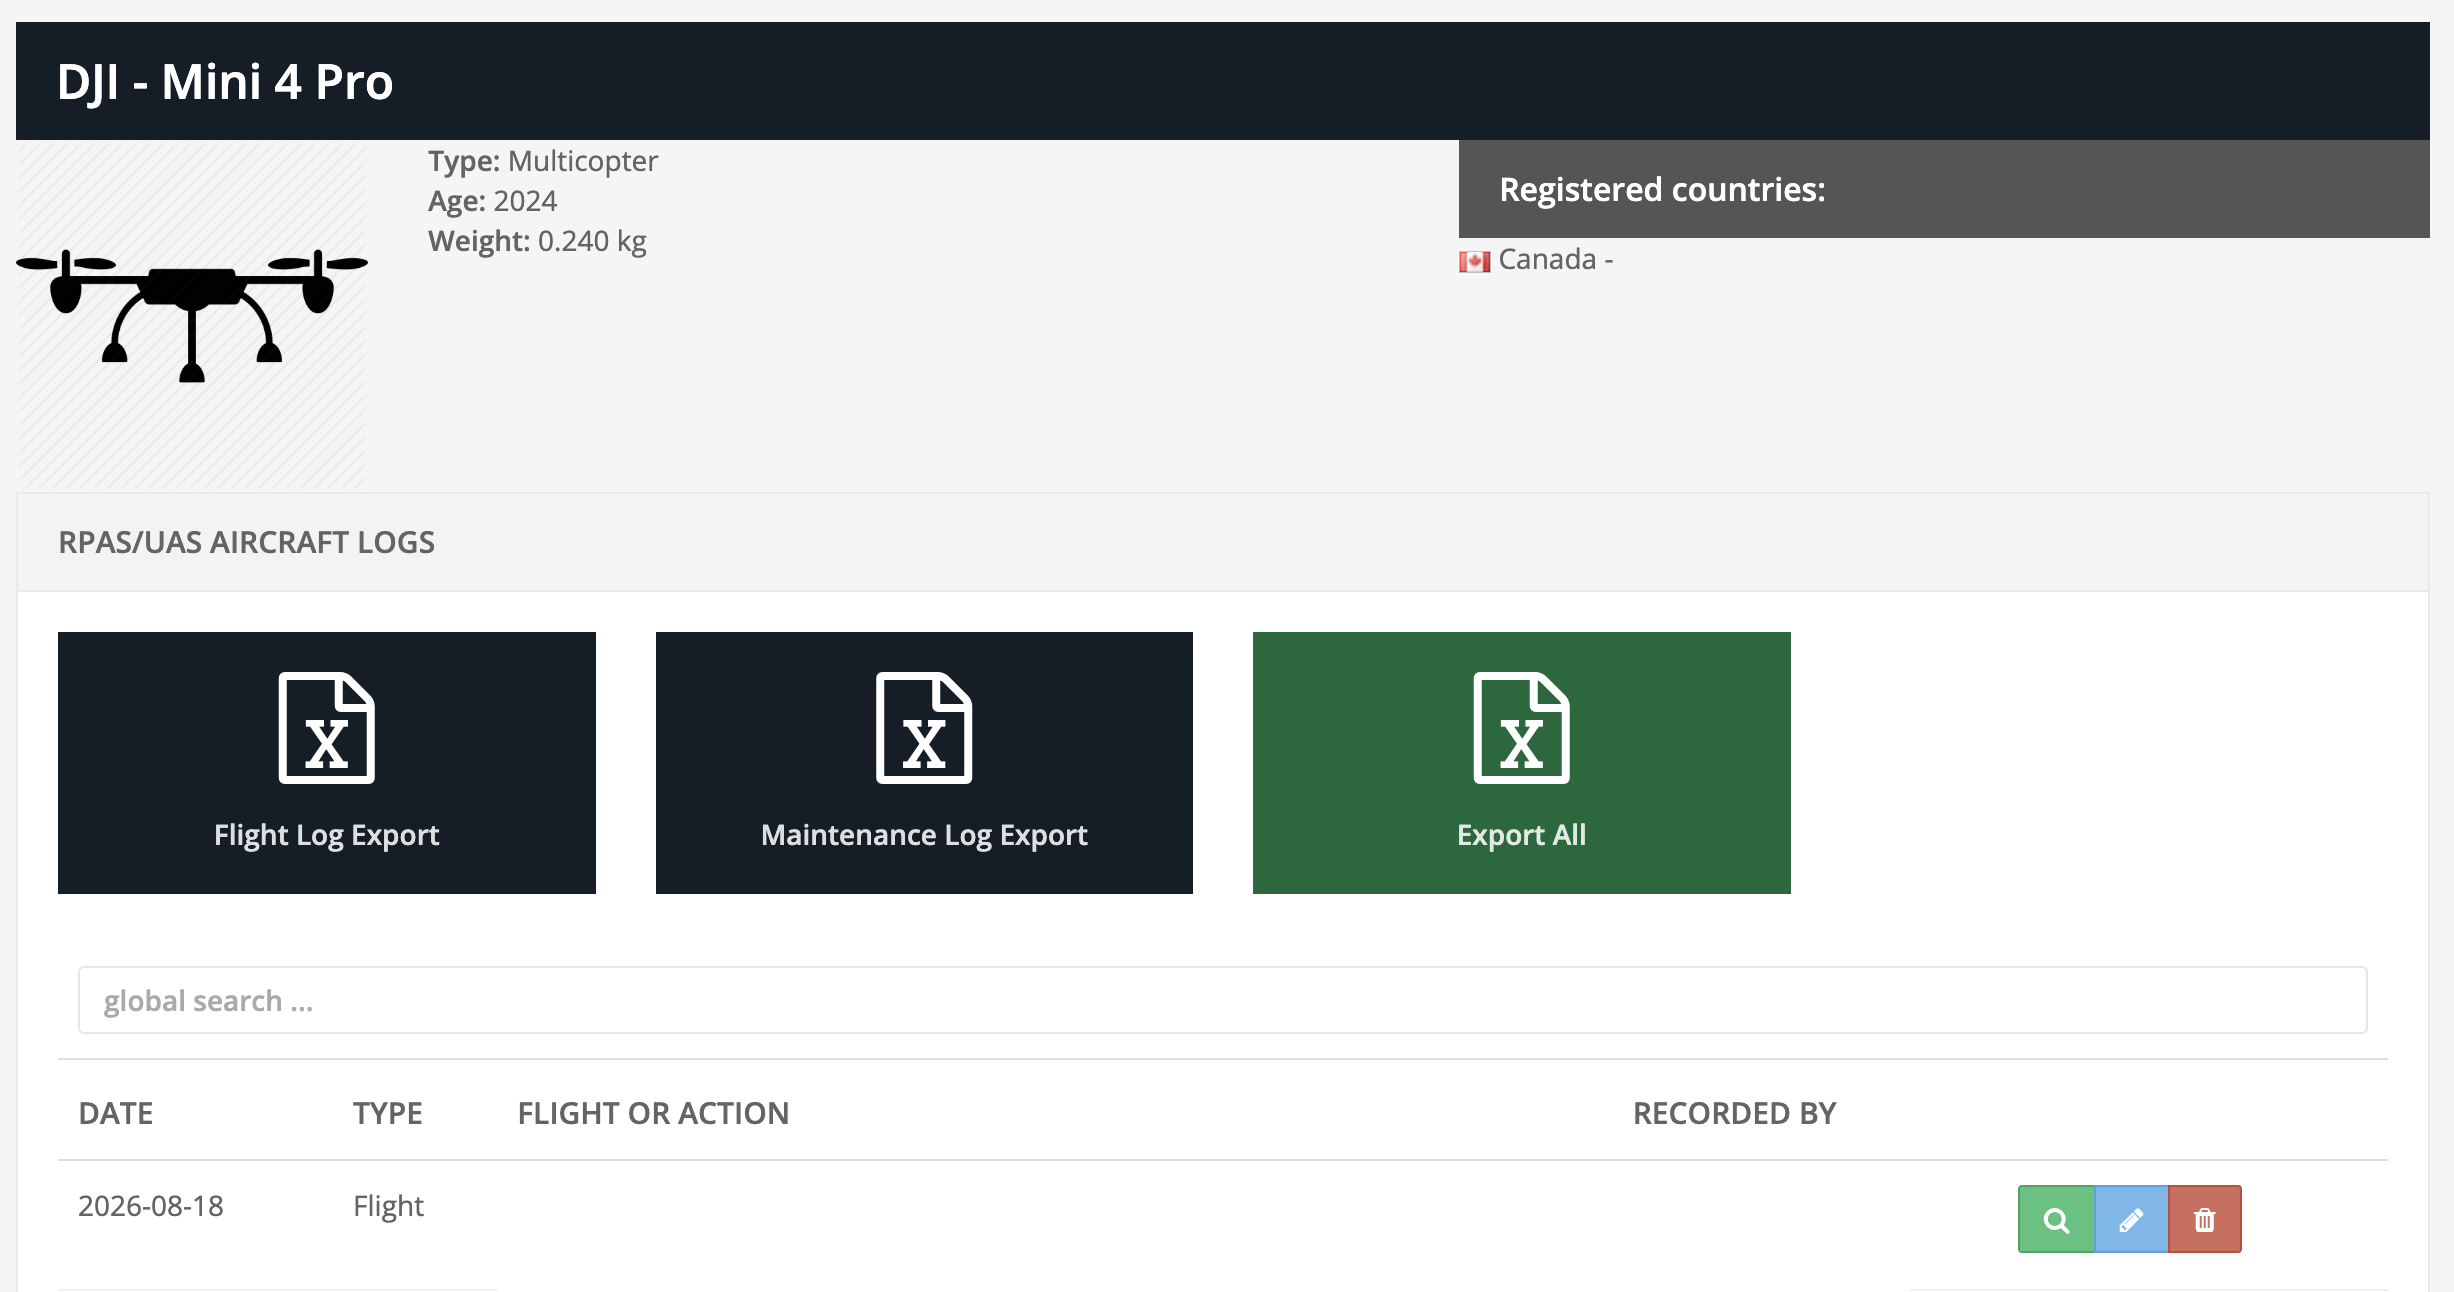
Task: View the 2026-08-18 flight log entry
Action: tap(2056, 1219)
